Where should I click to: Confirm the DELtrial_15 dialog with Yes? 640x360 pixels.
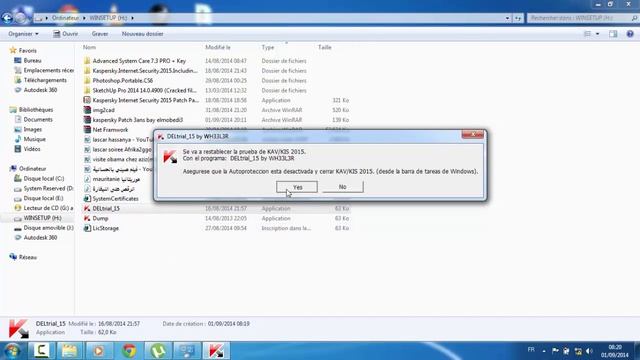pyautogui.click(x=297, y=187)
